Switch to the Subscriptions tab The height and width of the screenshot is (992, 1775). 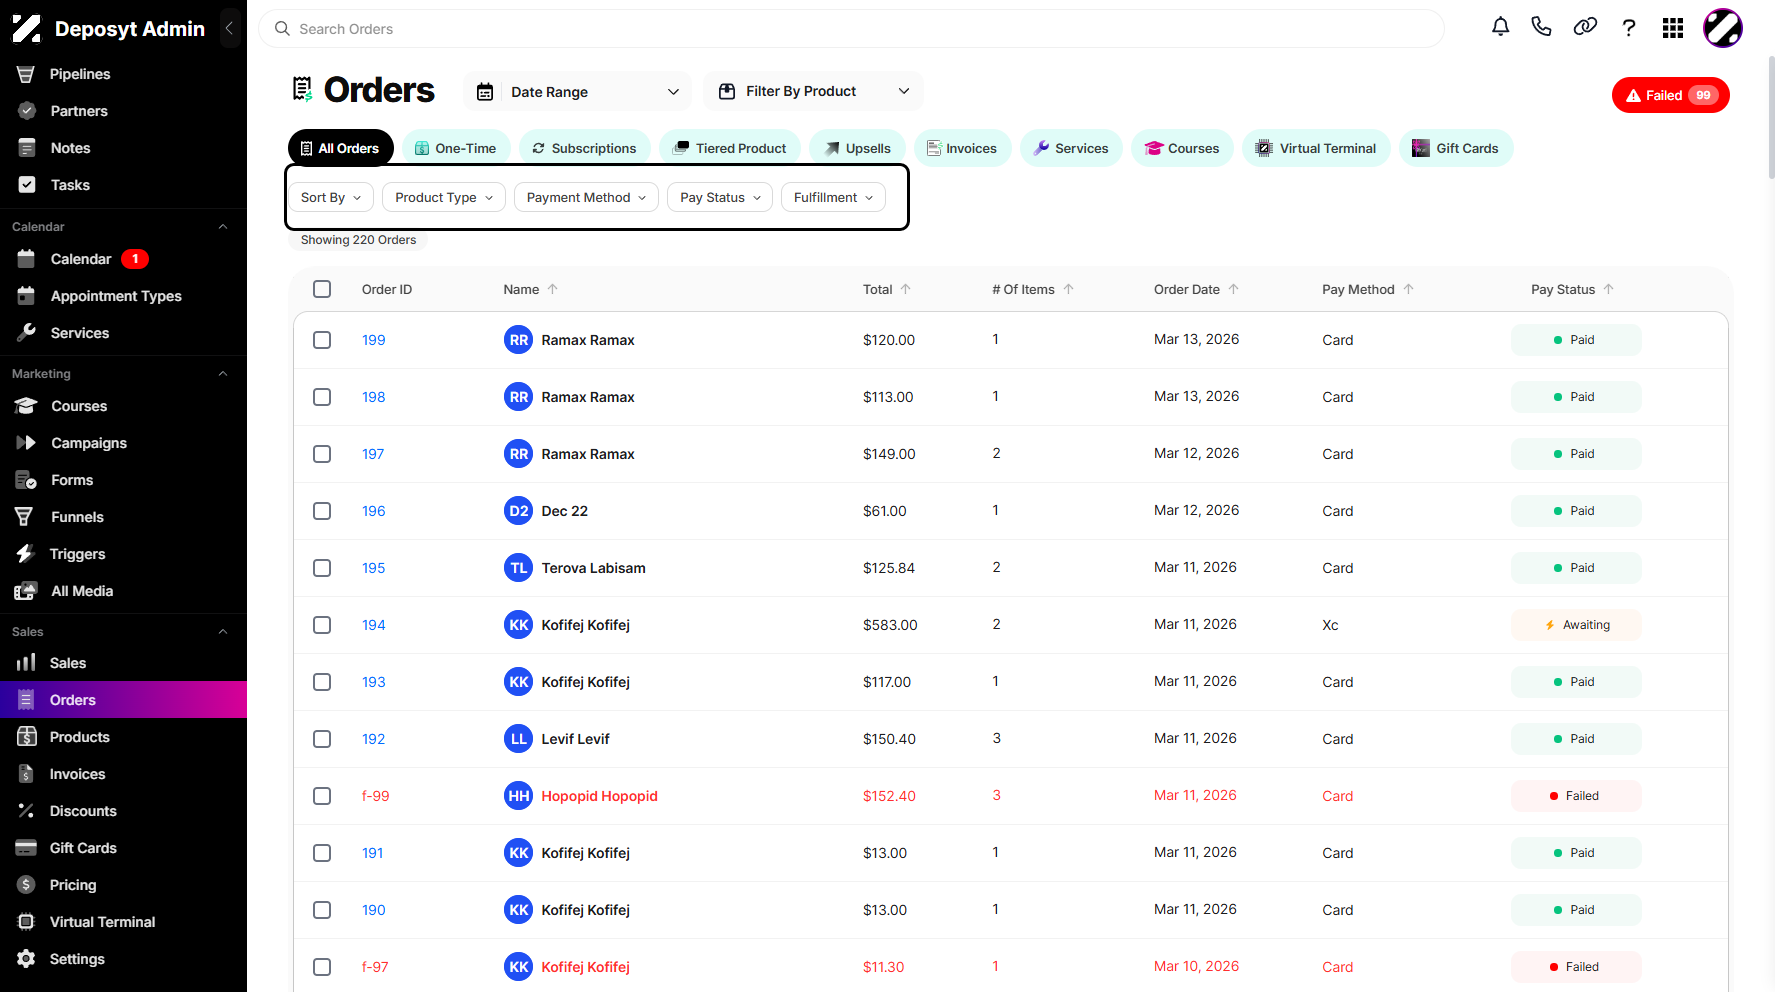tap(584, 148)
